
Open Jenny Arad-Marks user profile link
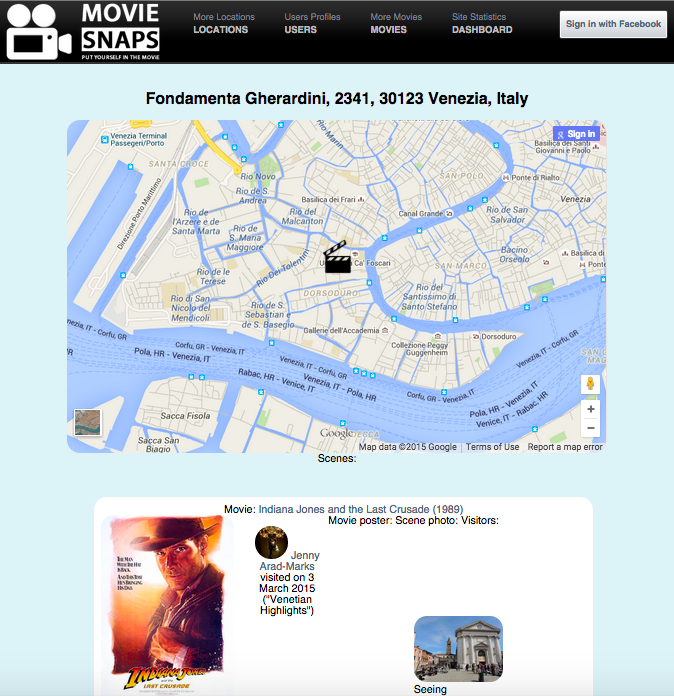[289, 561]
